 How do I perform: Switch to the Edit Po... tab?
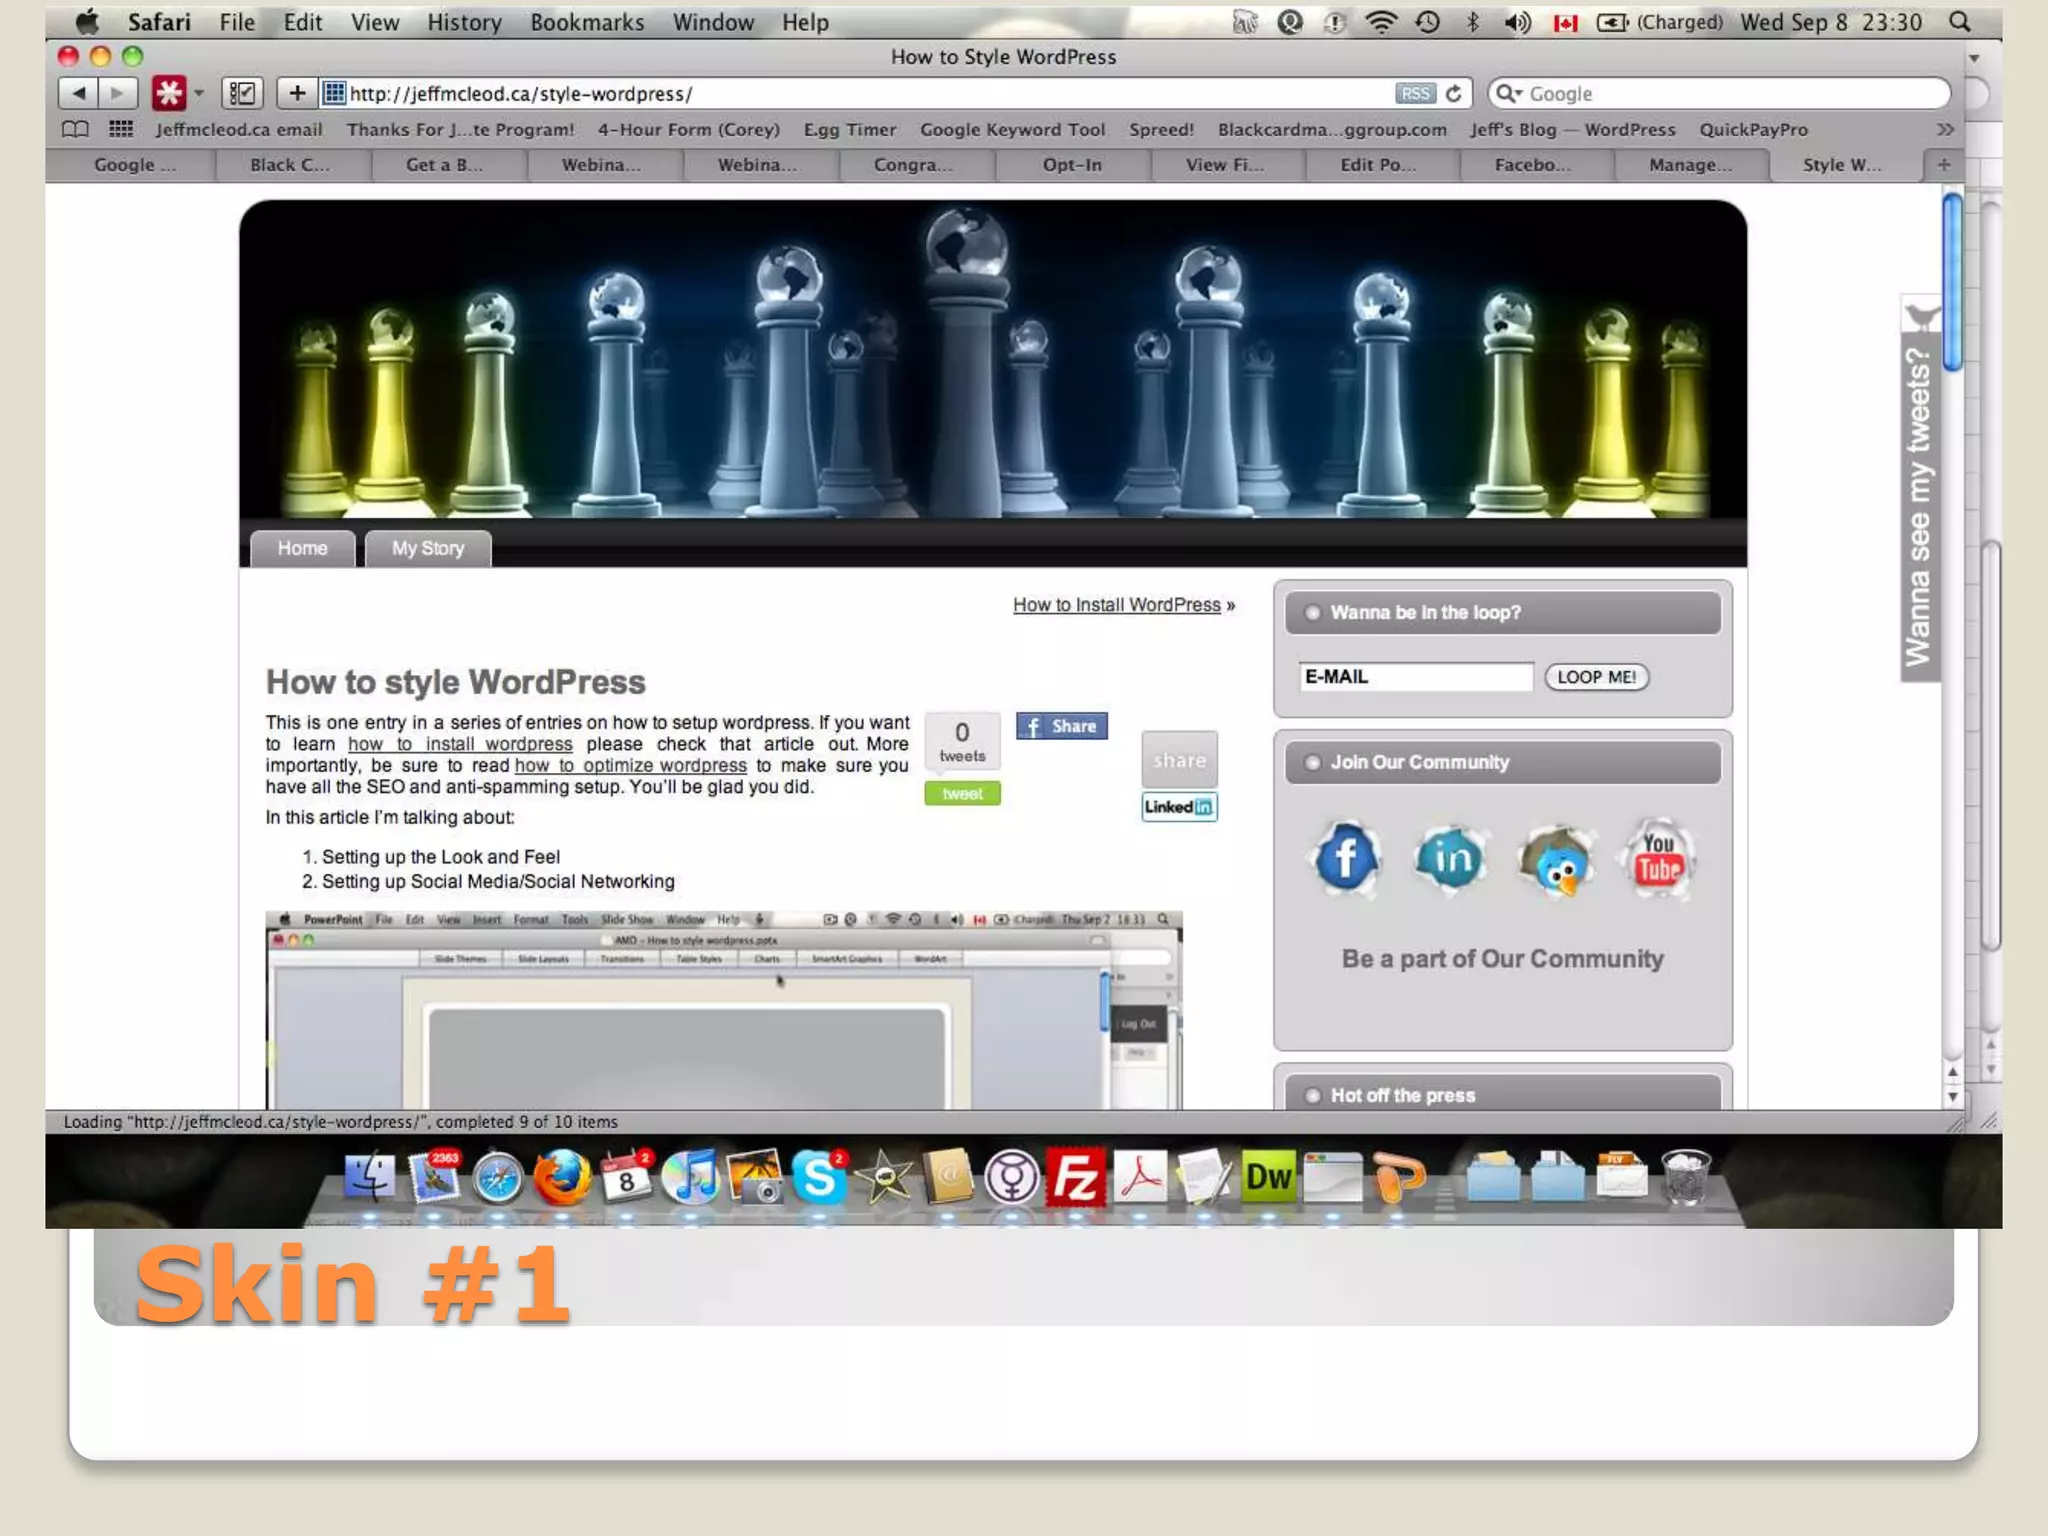(x=1378, y=165)
